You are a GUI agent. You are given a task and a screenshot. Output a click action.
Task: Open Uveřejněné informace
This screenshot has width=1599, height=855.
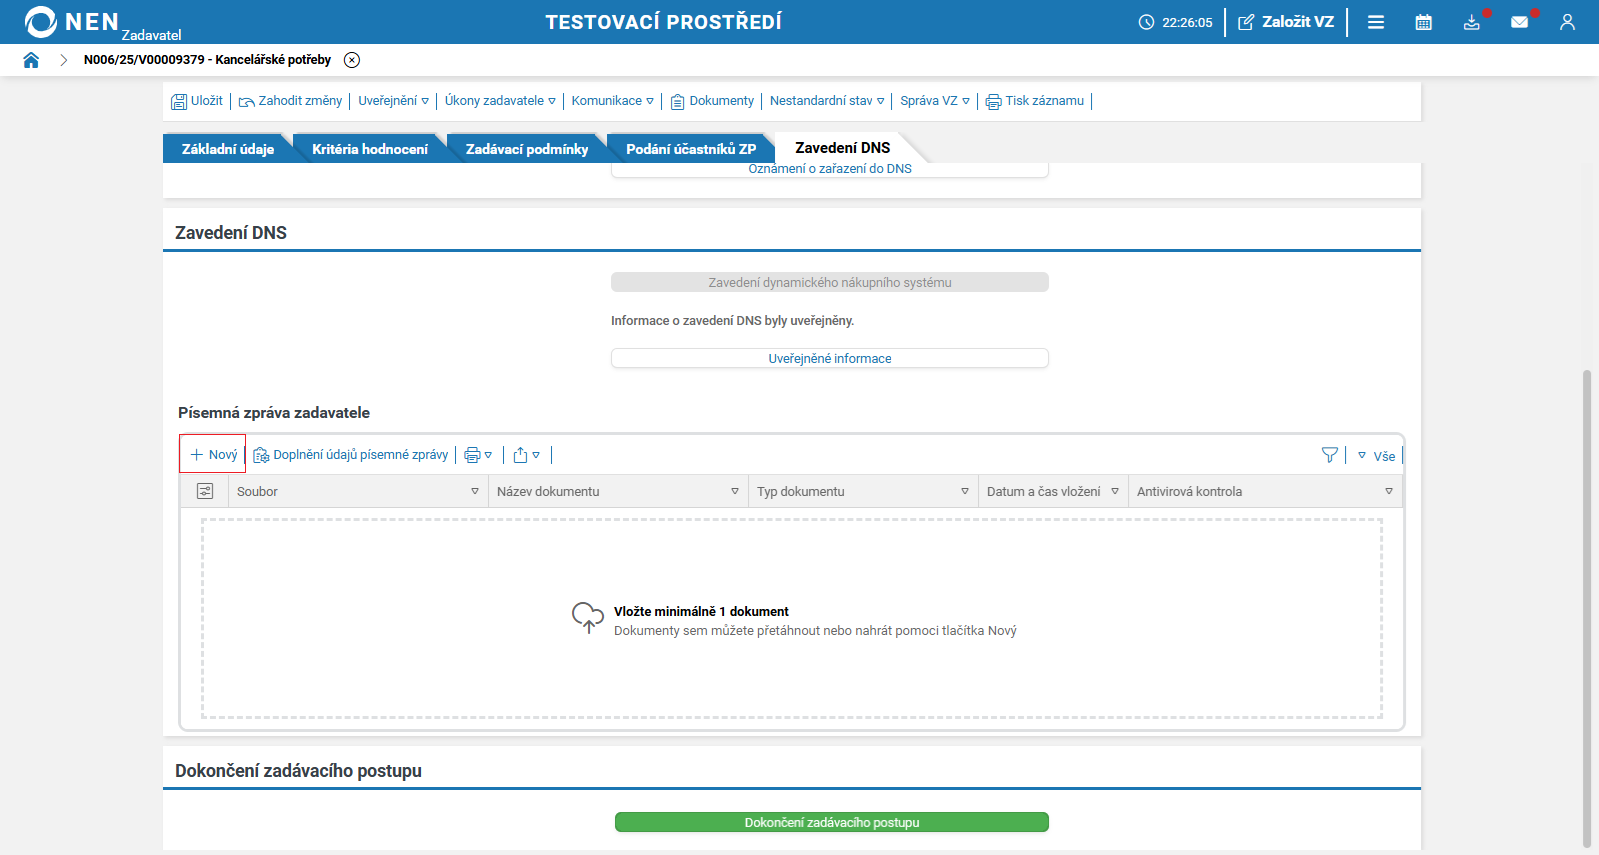coord(830,358)
